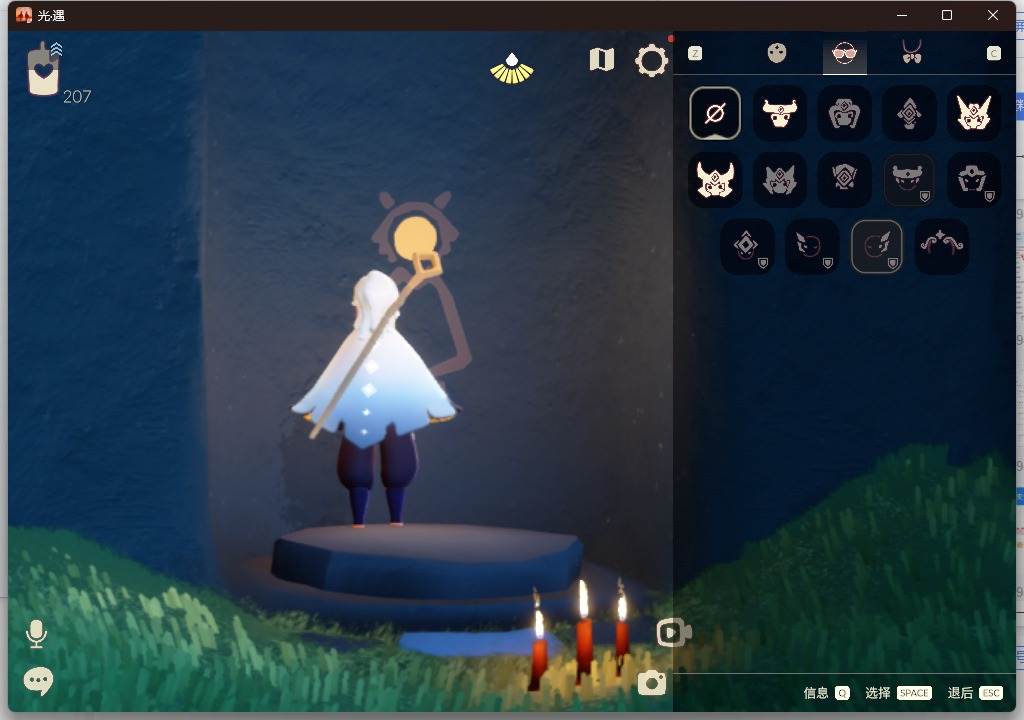Choose the outlined half mask with right-side flame
Viewport: 1024px width, 720px height.
[x=876, y=246]
